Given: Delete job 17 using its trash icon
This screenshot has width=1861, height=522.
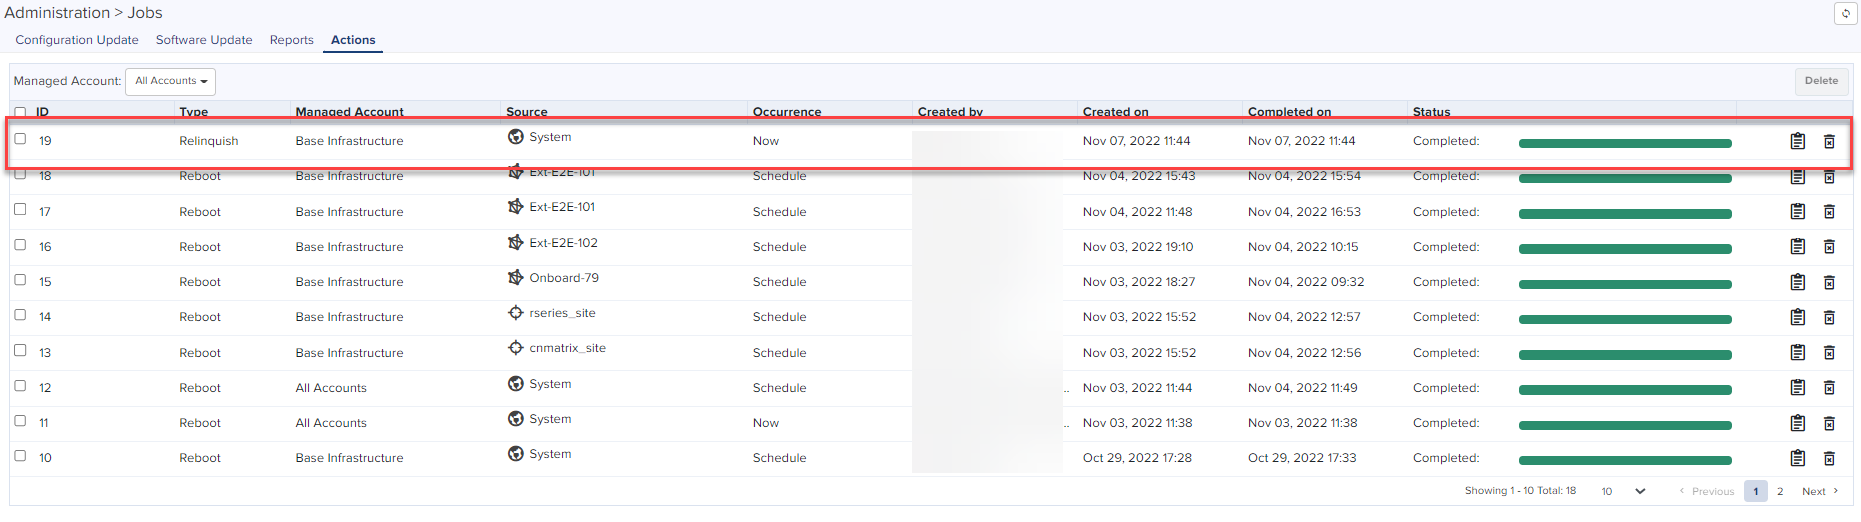Looking at the screenshot, I should [x=1829, y=212].
